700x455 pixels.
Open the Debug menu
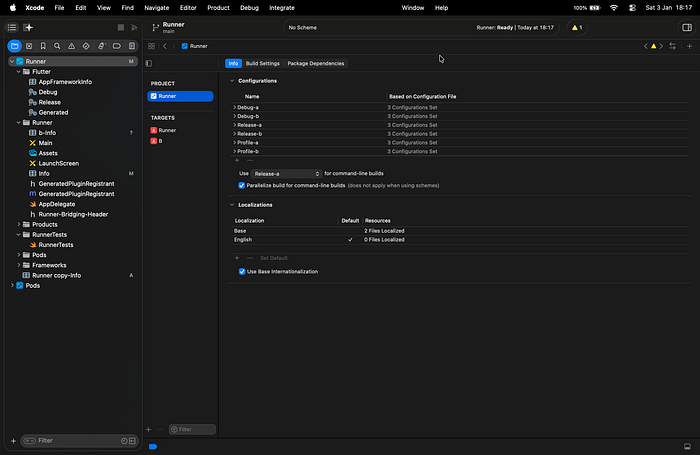point(249,8)
